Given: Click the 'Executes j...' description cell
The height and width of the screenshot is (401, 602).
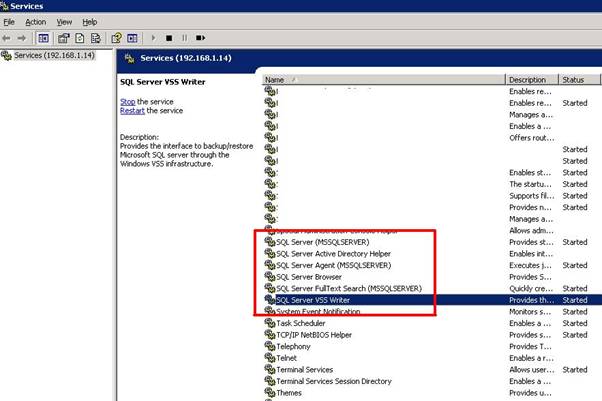Looking at the screenshot, I should click(530, 265).
